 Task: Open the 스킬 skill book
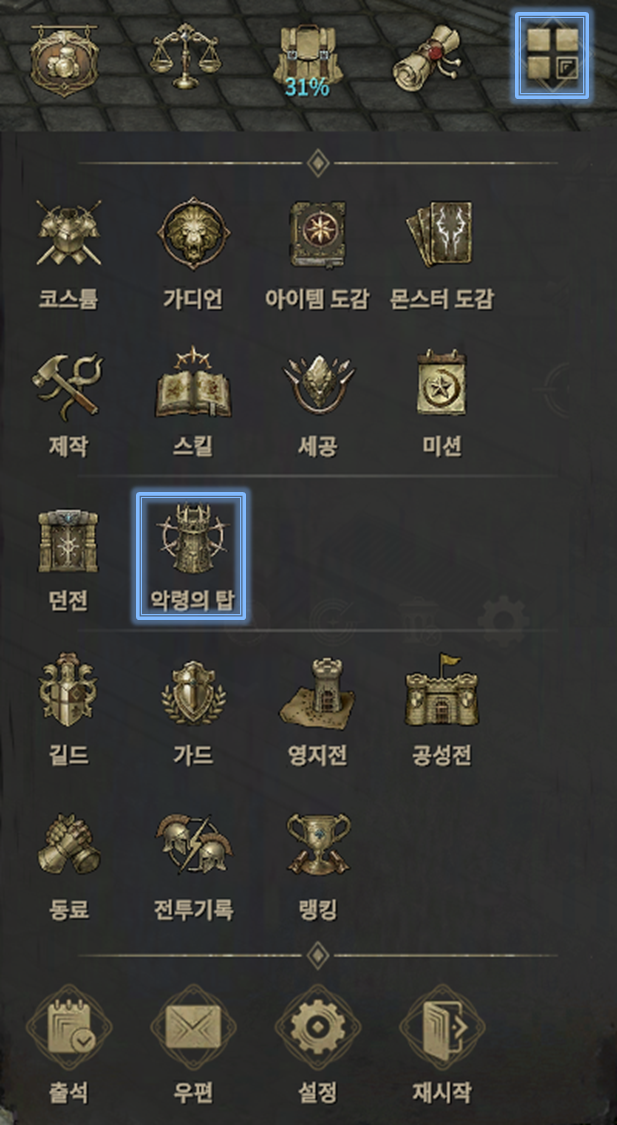pyautogui.click(x=194, y=403)
